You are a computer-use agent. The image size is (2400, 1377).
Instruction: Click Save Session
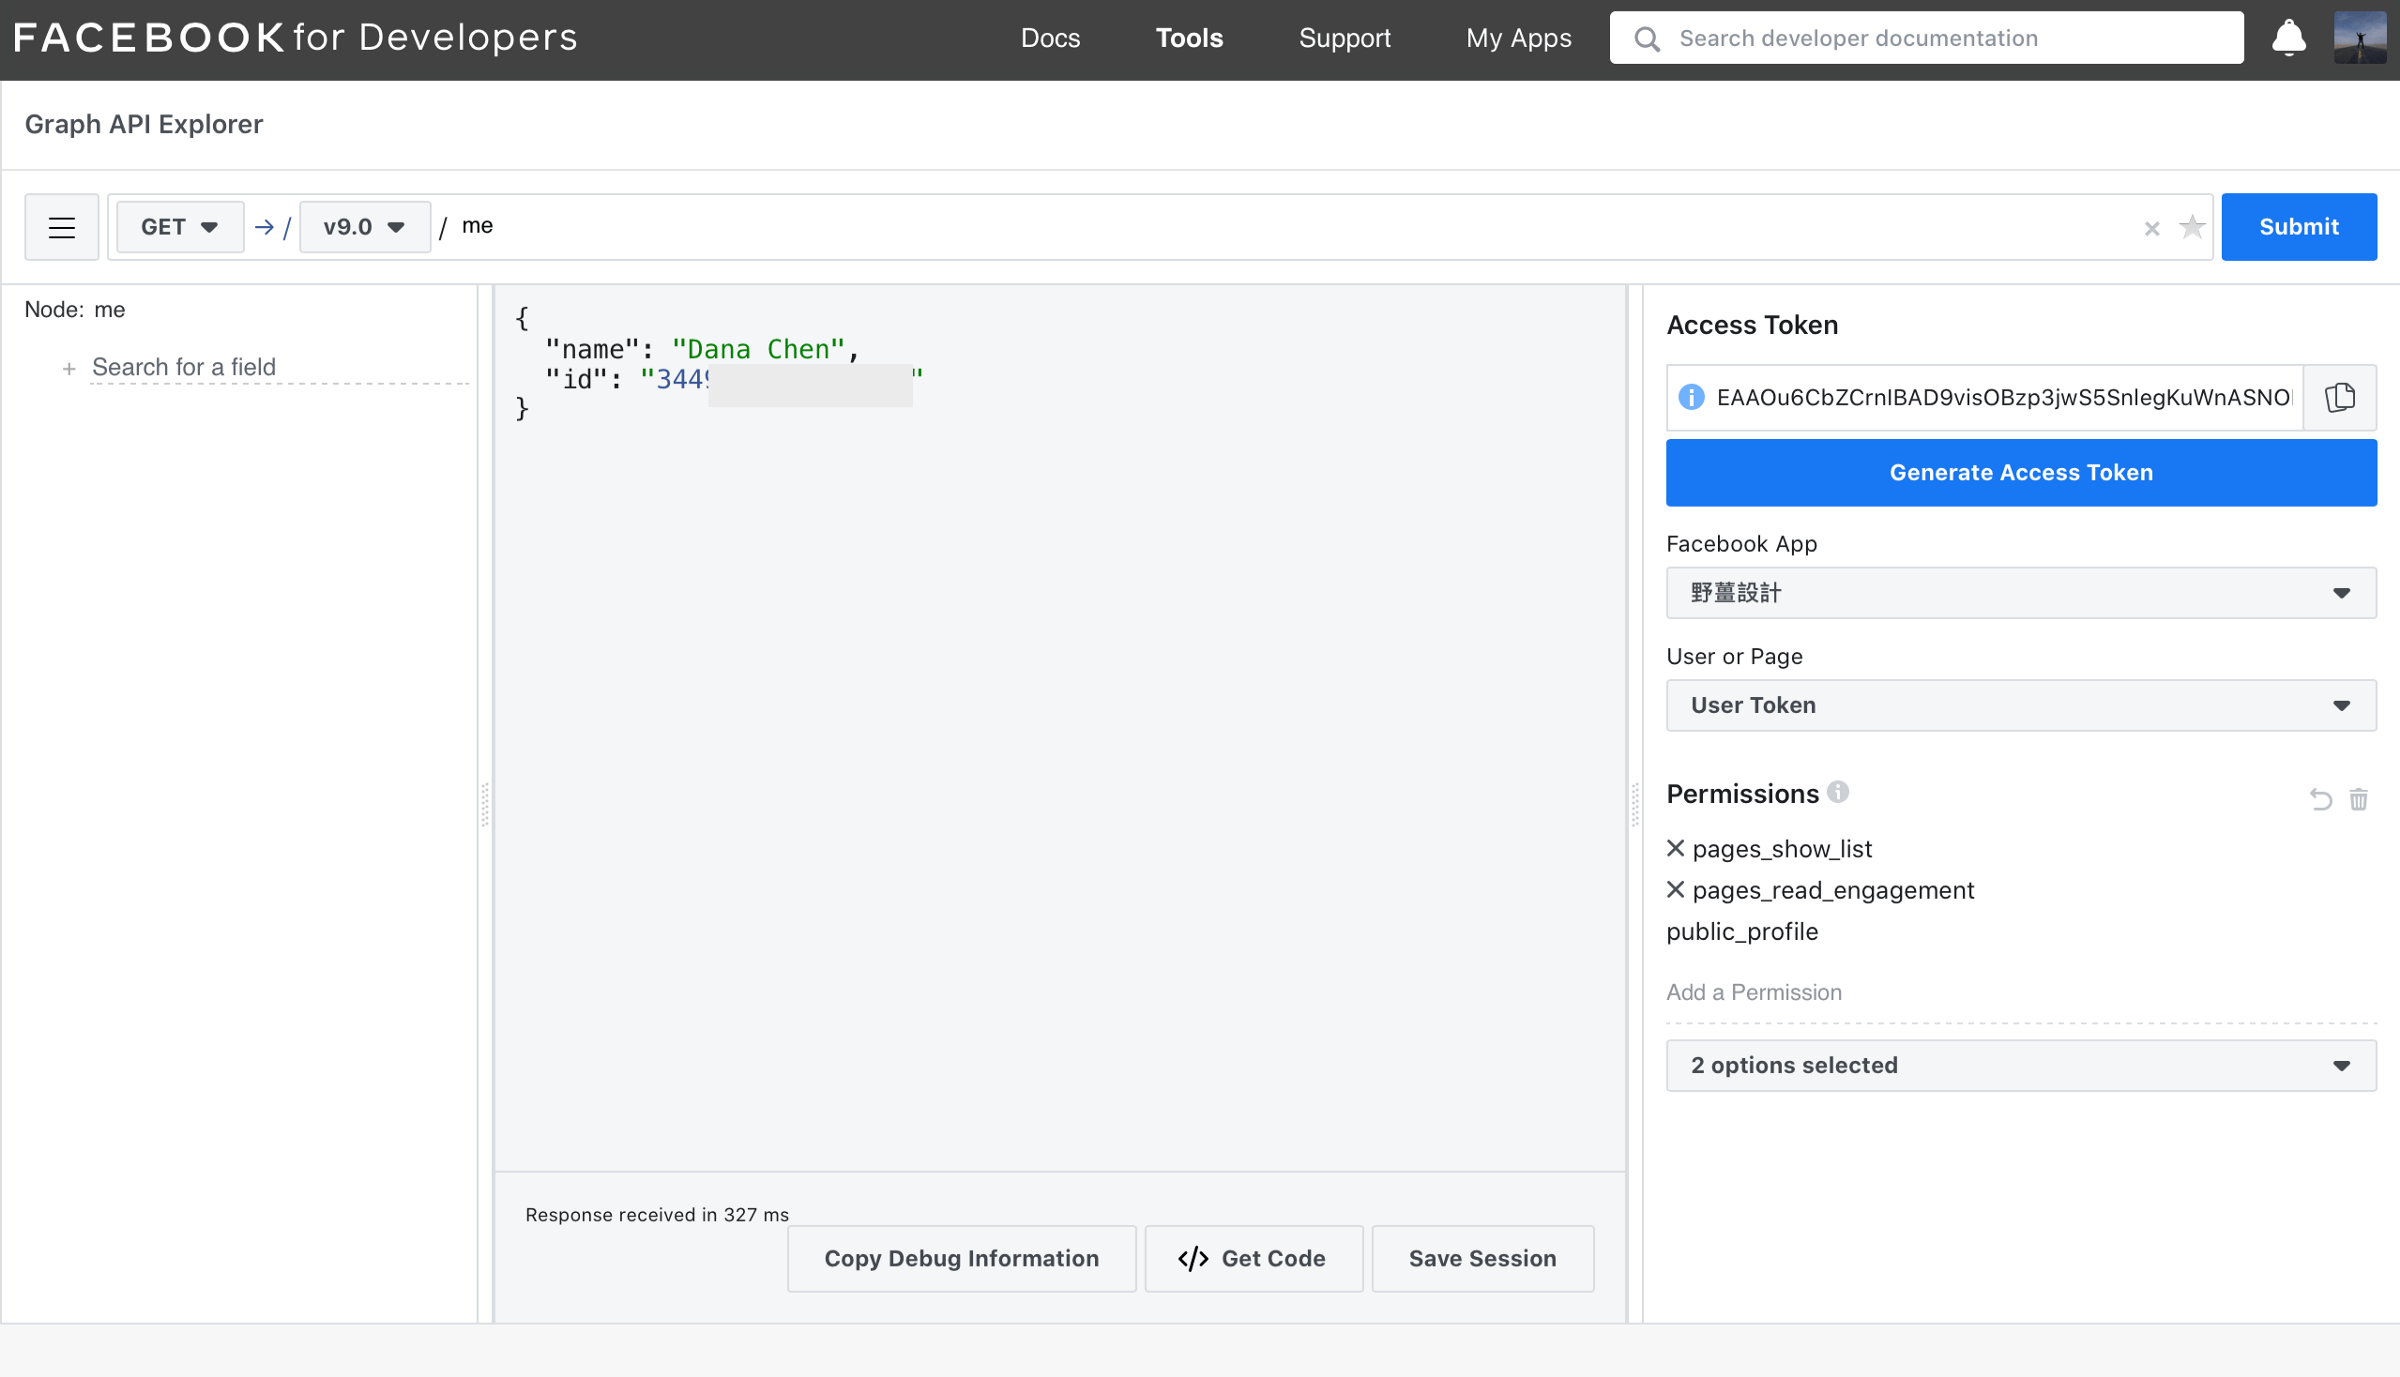[1482, 1258]
